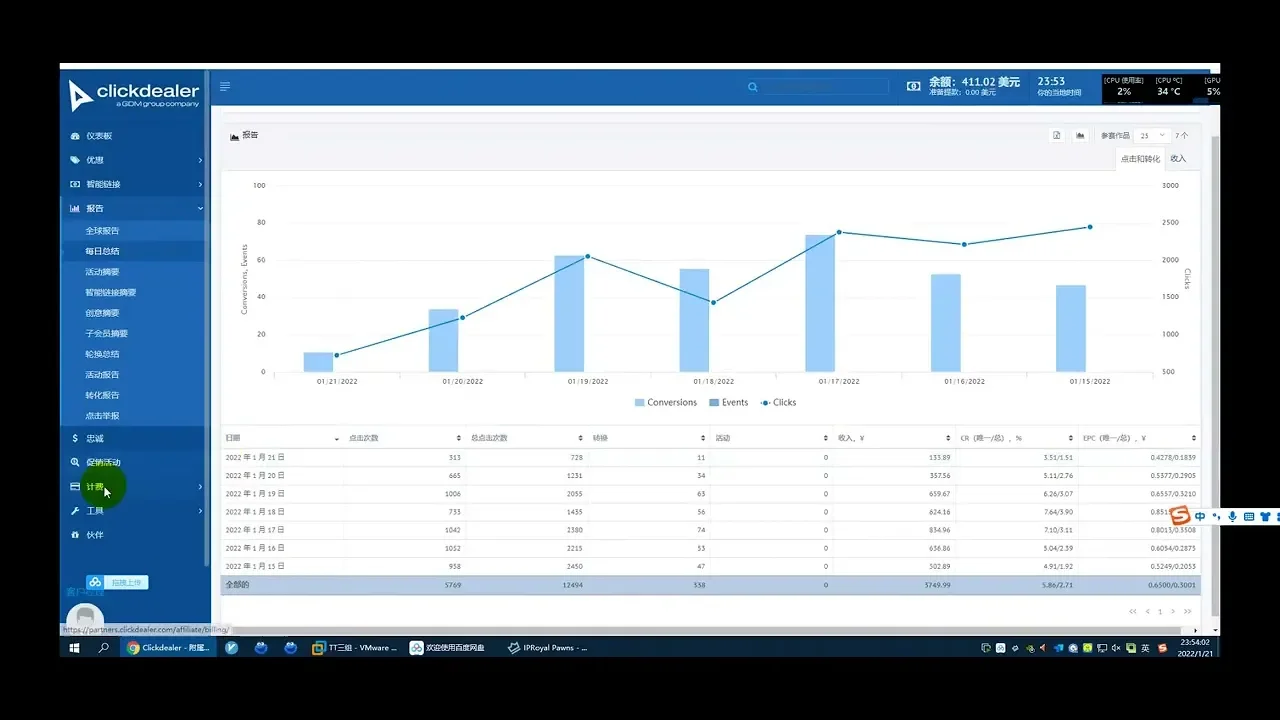Sort table by 收入 column

click(894, 438)
